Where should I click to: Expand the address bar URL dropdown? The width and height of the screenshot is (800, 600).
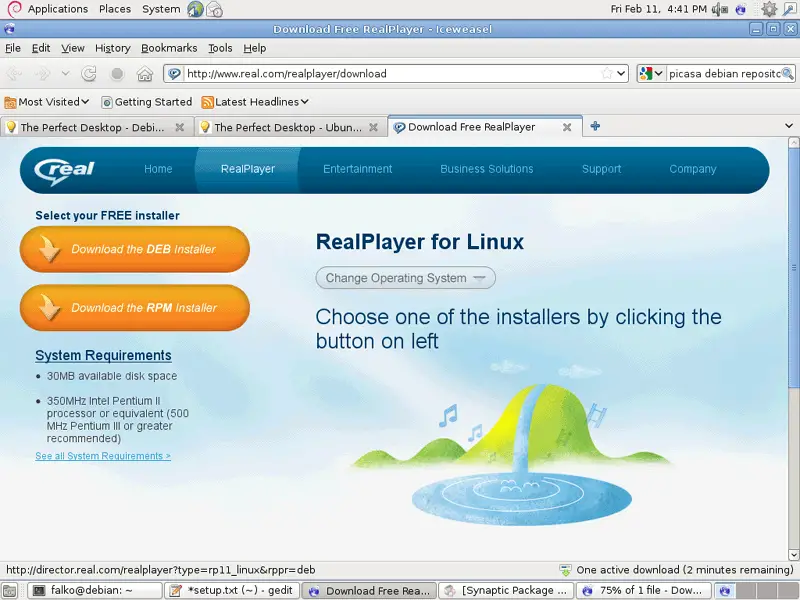point(621,73)
